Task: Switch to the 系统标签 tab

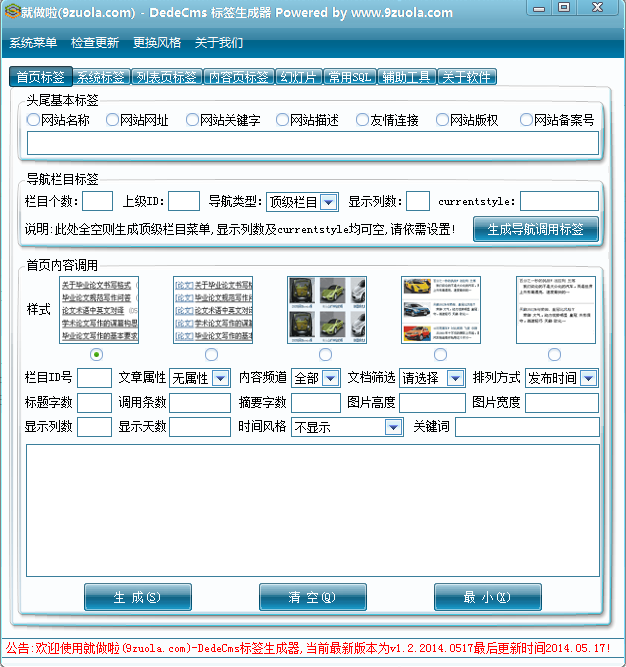Action: (101, 77)
